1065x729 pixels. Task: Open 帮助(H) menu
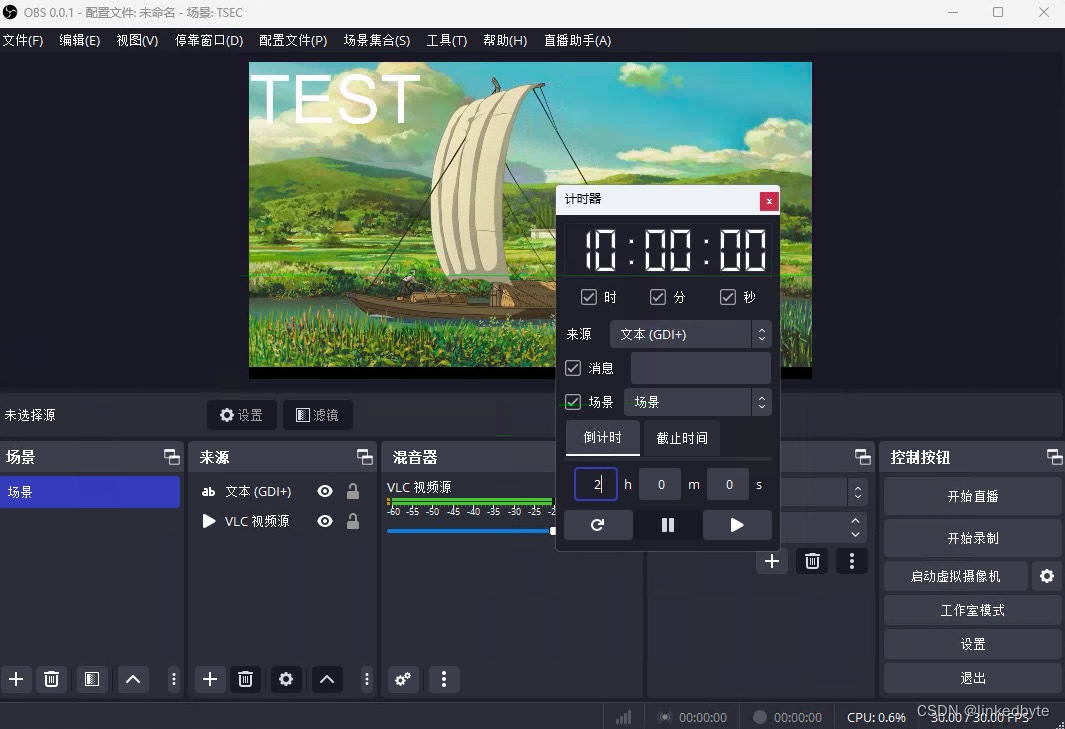point(505,40)
